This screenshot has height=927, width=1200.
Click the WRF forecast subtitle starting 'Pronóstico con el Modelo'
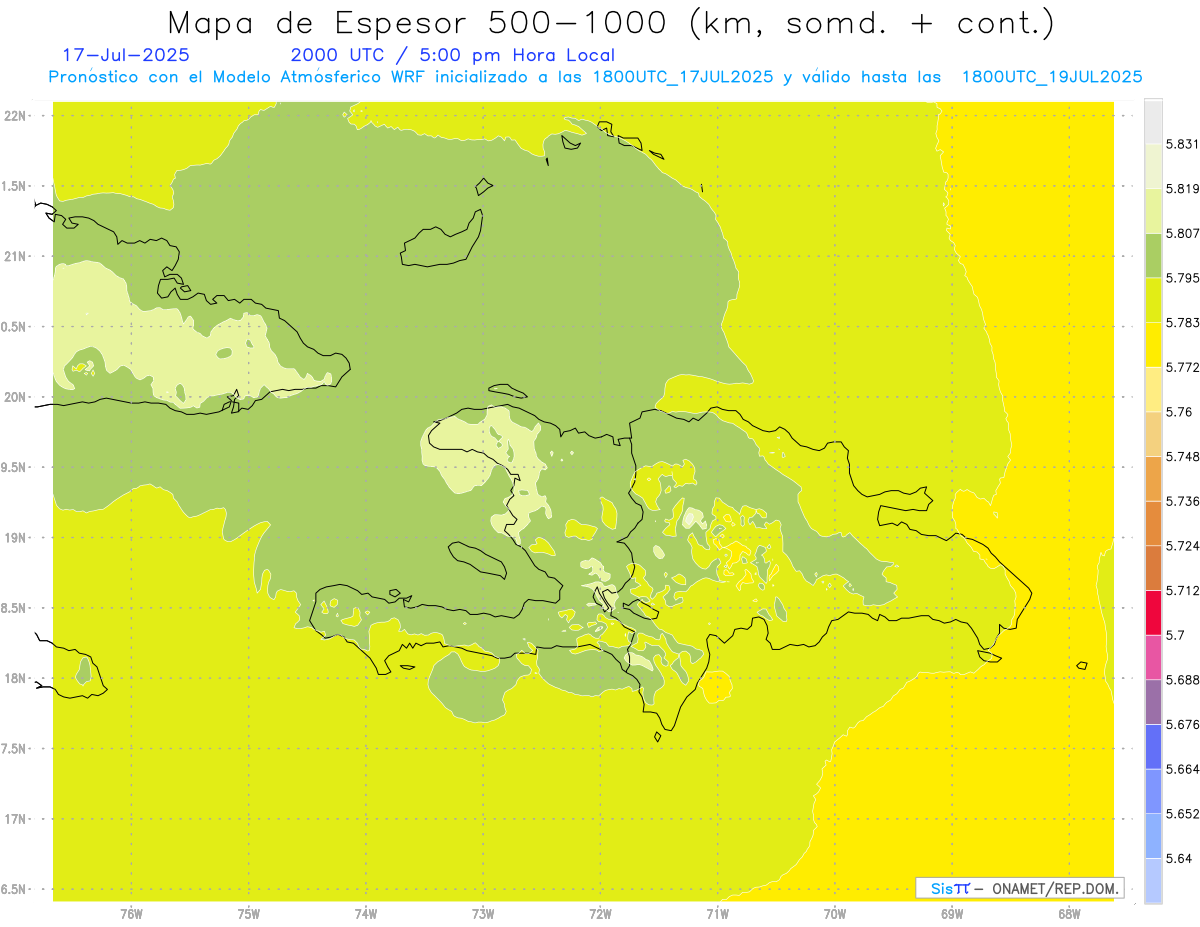point(595,77)
